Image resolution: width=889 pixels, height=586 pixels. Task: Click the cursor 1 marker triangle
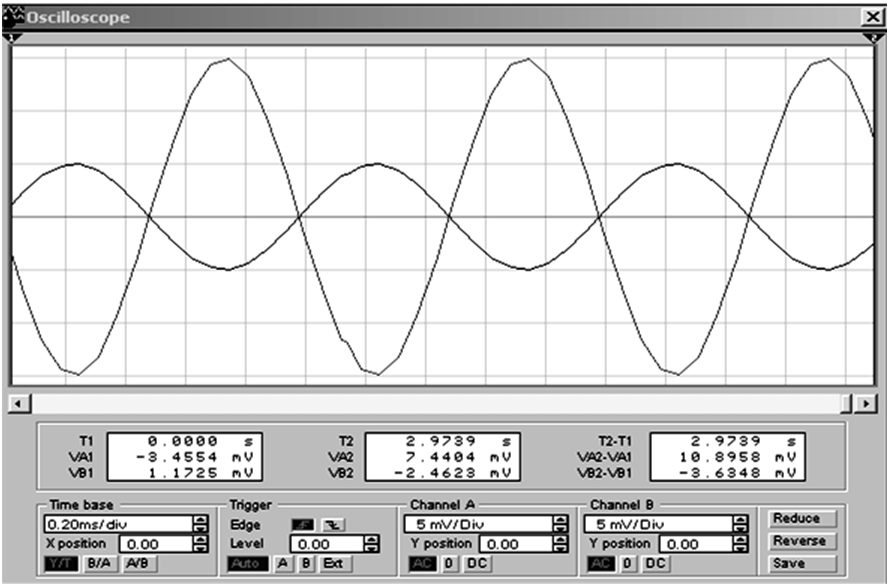point(12,38)
